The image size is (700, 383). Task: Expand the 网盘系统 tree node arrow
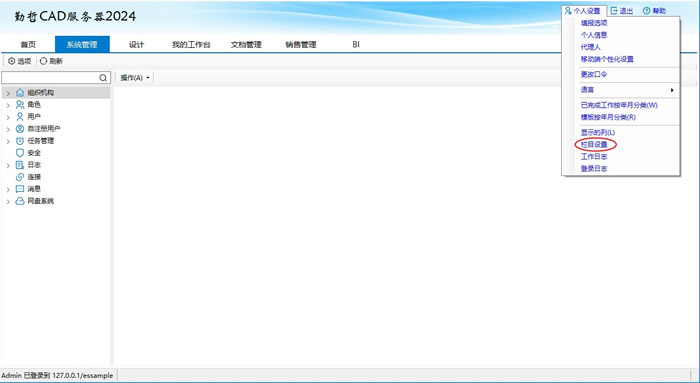(8, 201)
